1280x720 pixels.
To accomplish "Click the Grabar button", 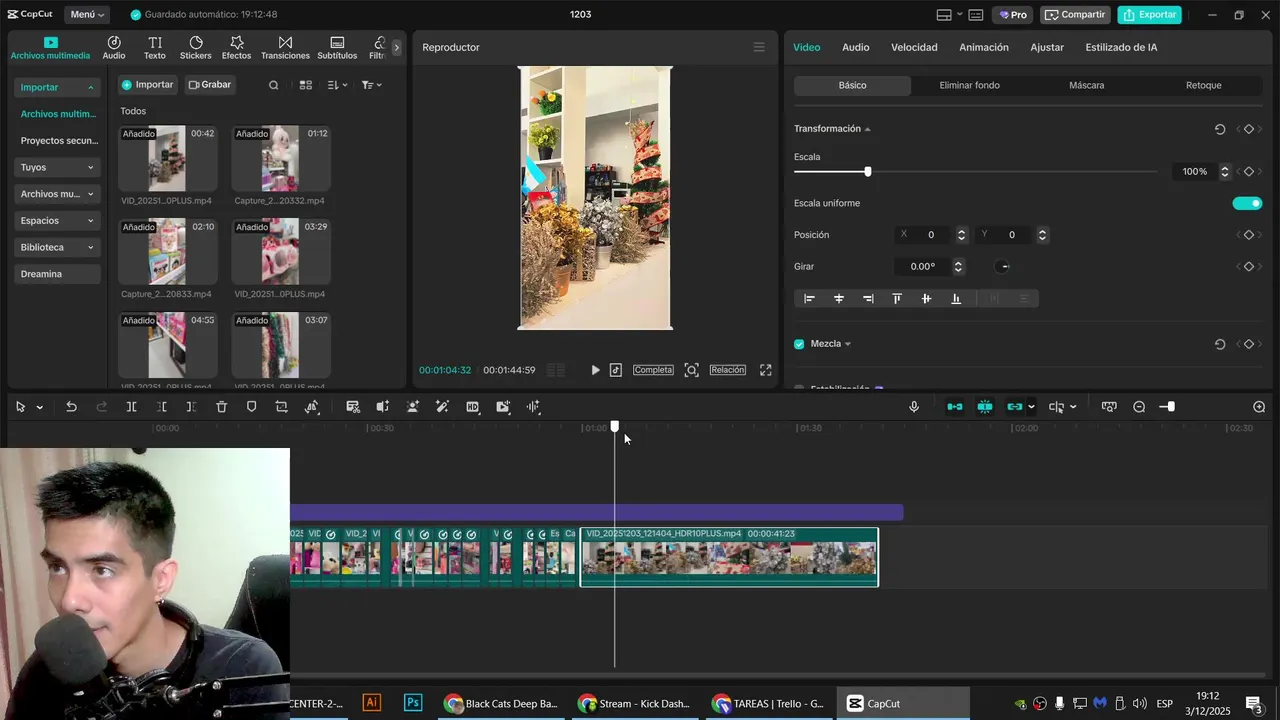I will click(x=209, y=85).
